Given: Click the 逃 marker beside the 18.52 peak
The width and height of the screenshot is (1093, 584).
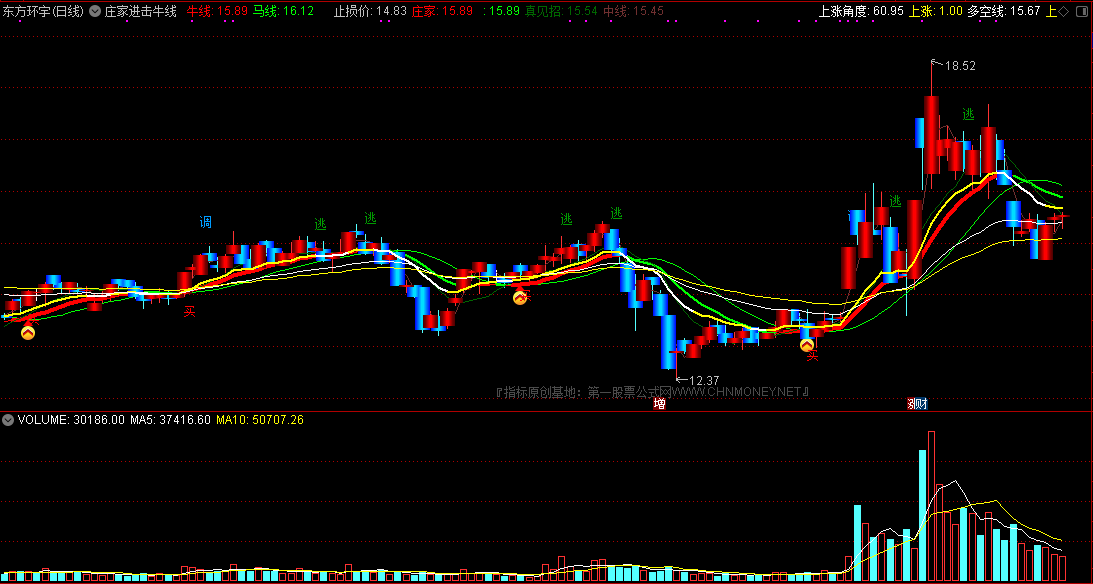Looking at the screenshot, I should 968,114.
